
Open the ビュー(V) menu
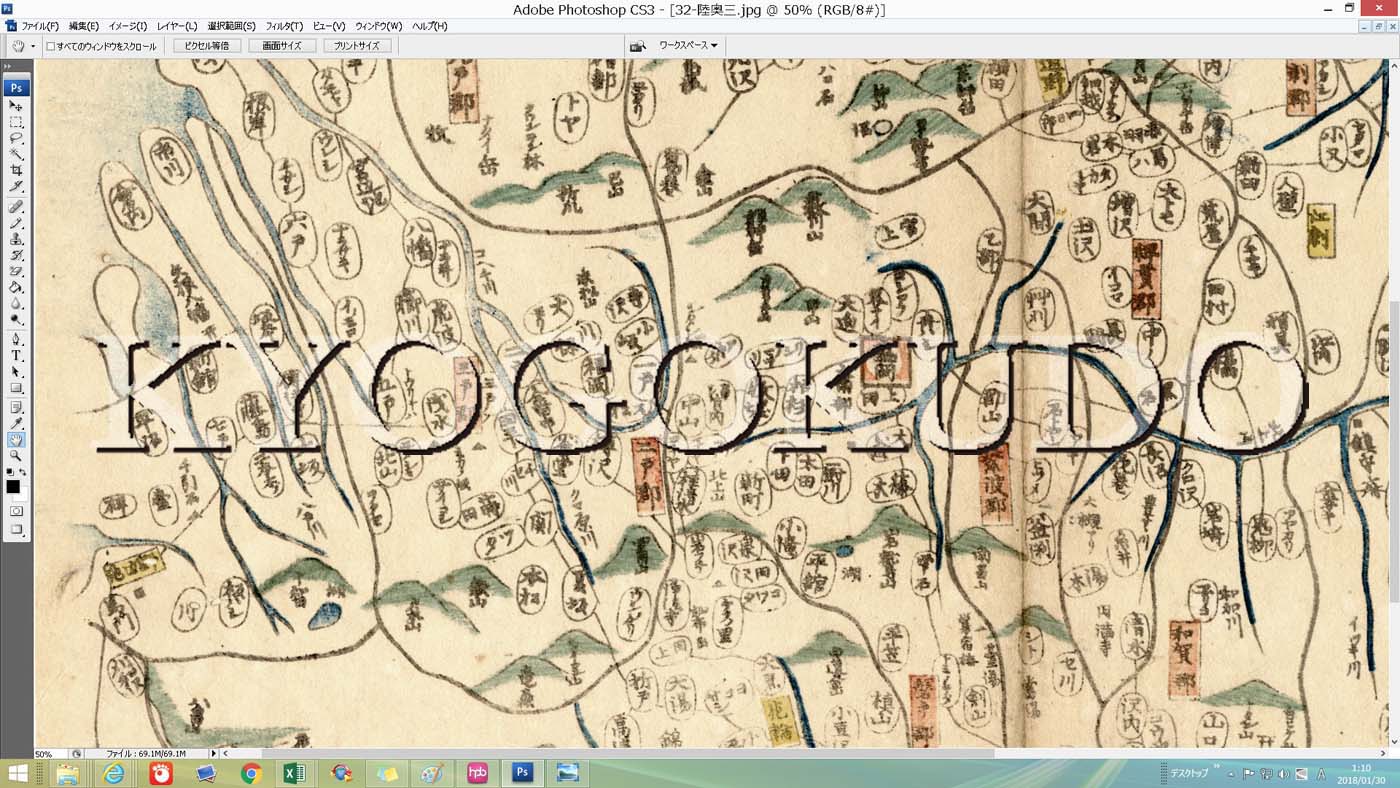tap(329, 26)
